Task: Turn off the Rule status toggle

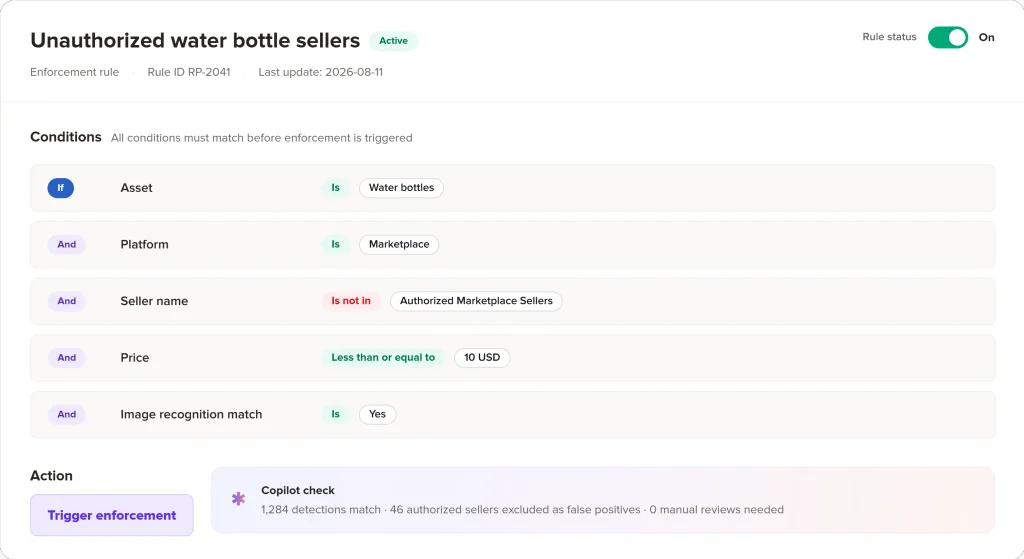Action: (948, 37)
